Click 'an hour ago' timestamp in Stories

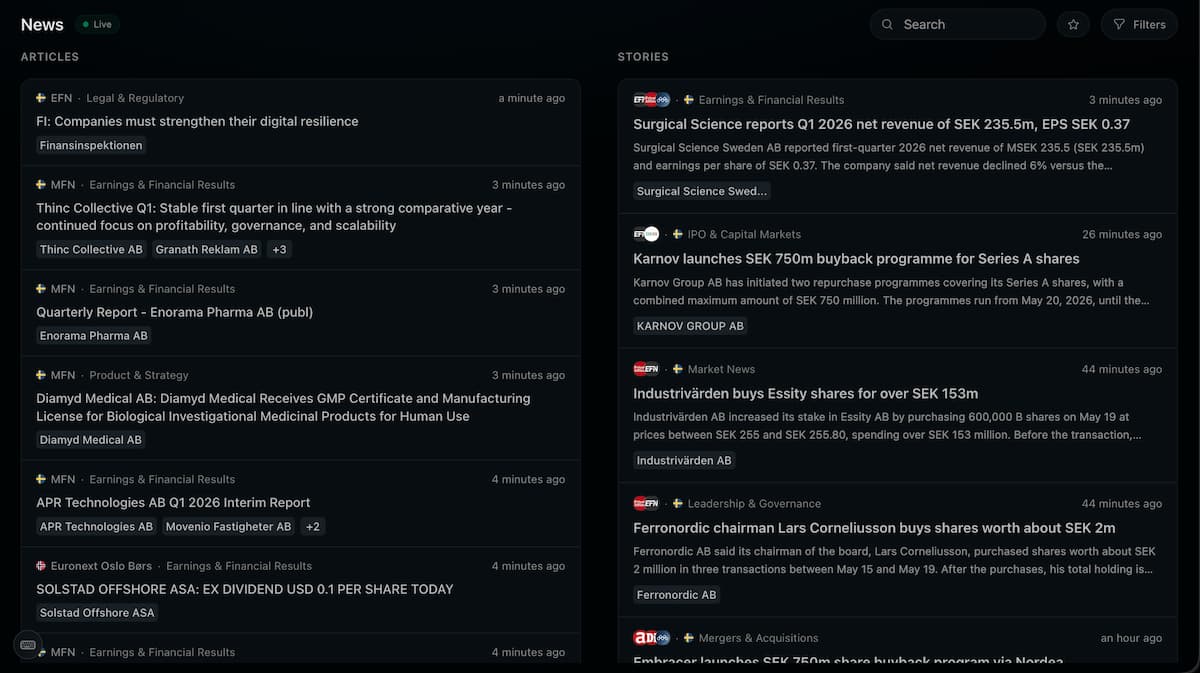(1131, 638)
